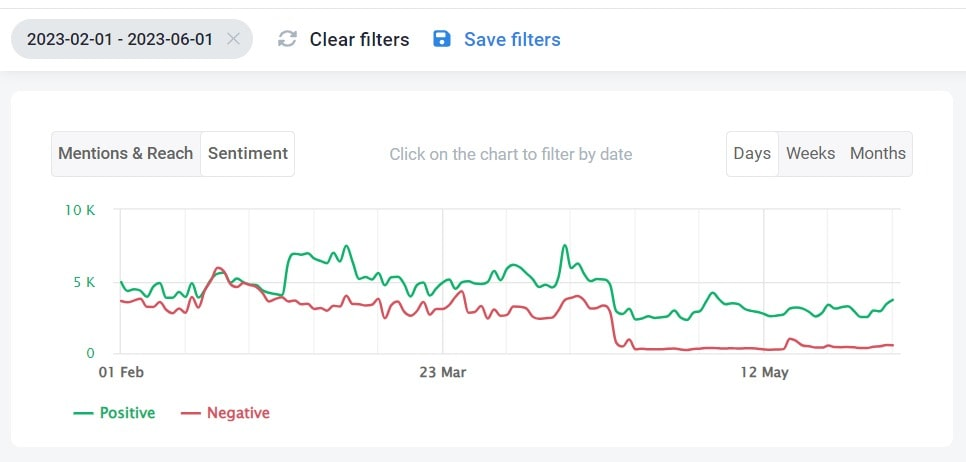Click the refresh icon beside Clear filters
The height and width of the screenshot is (462, 966).
(x=287, y=39)
